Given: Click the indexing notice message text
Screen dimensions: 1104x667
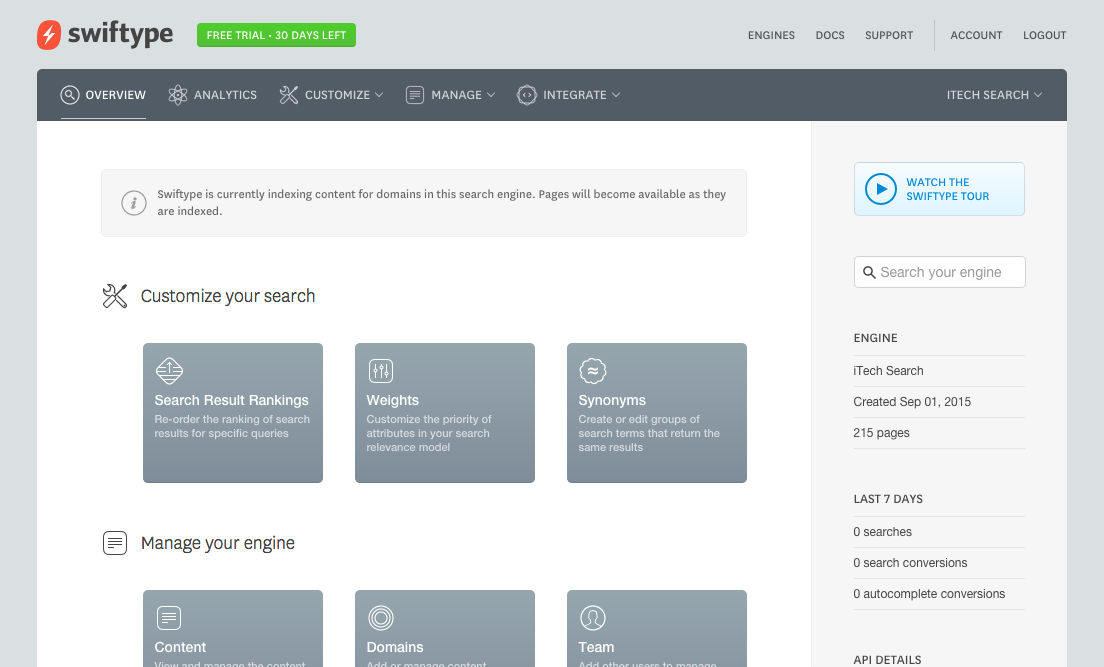Looking at the screenshot, I should [441, 203].
